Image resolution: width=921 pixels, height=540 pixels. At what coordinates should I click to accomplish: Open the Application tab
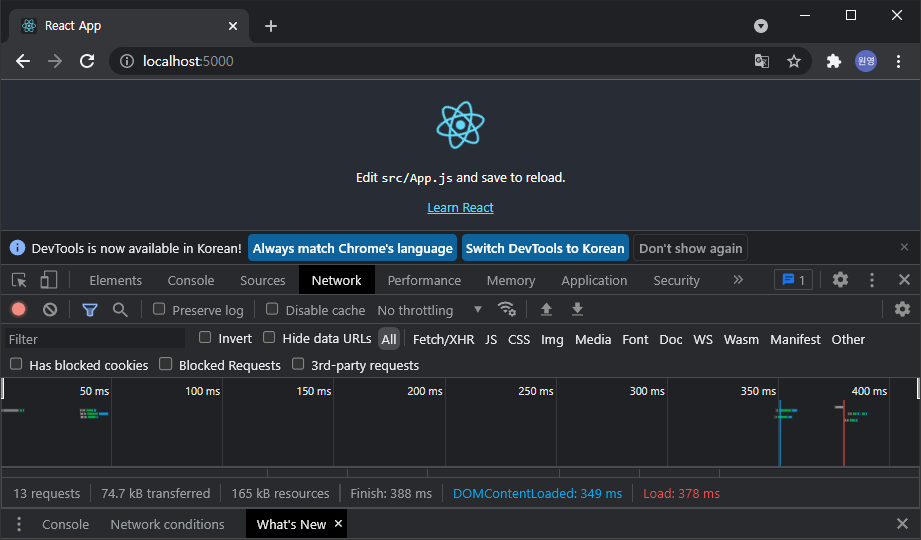(x=594, y=280)
